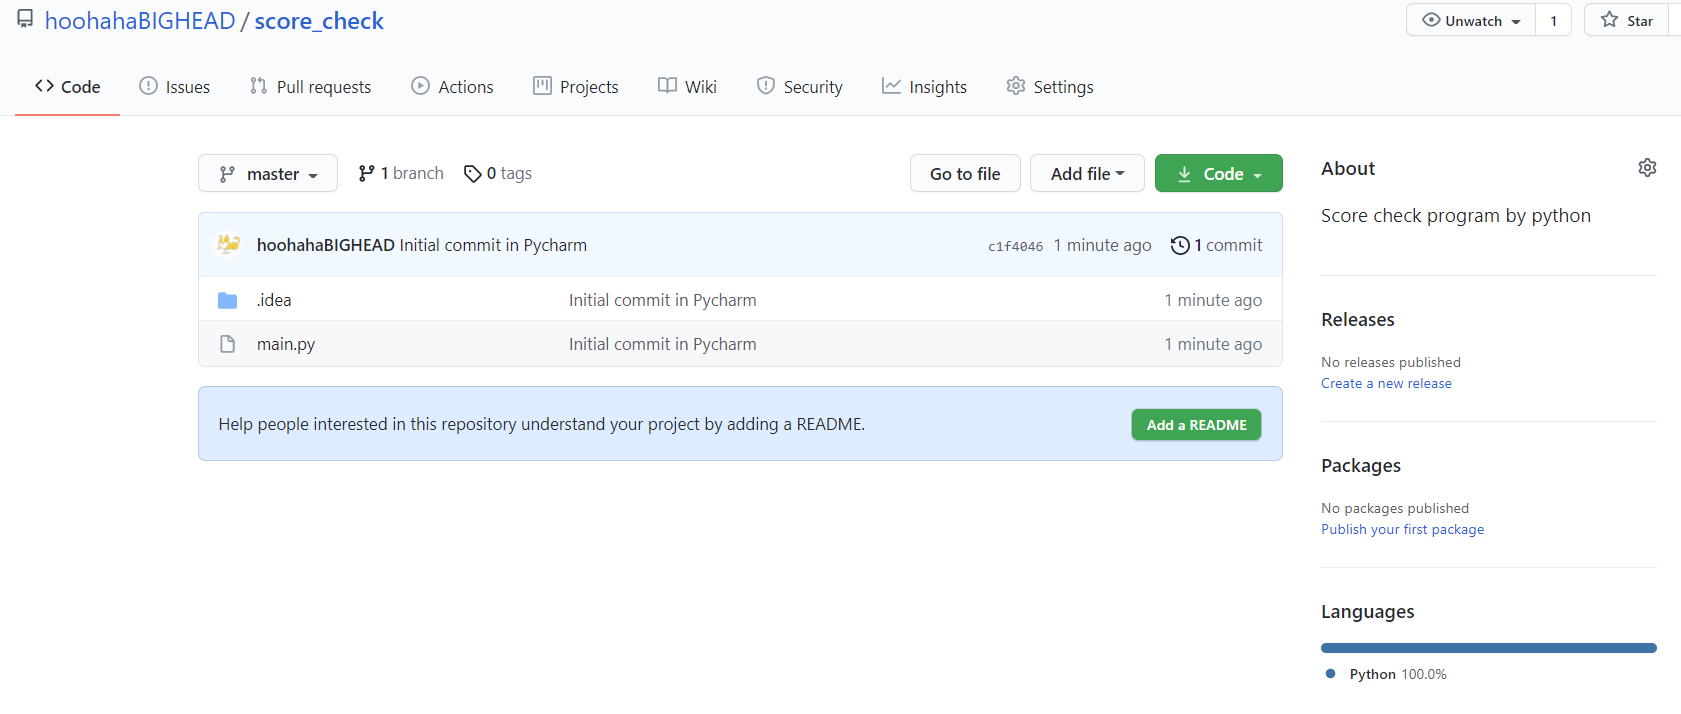Open hoohahaBIGHEAD author link in commit bar
This screenshot has height=714, width=1681.
[x=326, y=245]
